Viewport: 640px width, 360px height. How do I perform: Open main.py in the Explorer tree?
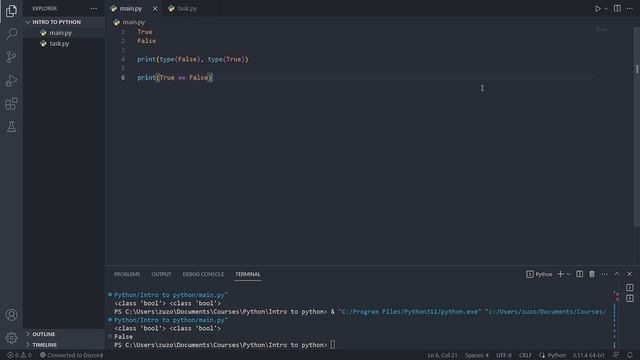click(x=60, y=33)
